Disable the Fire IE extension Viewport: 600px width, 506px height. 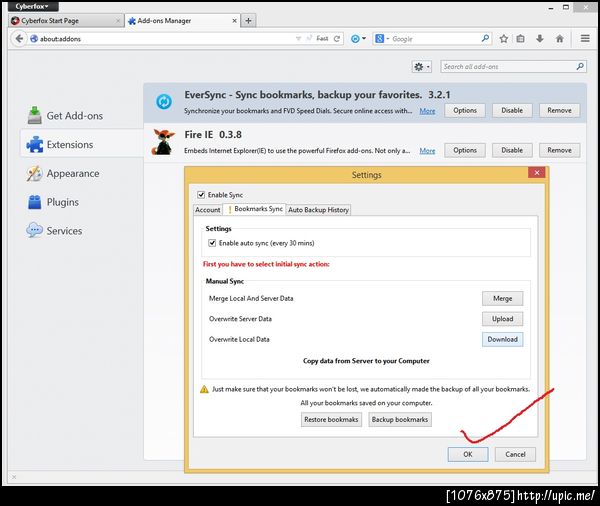pyautogui.click(x=512, y=150)
